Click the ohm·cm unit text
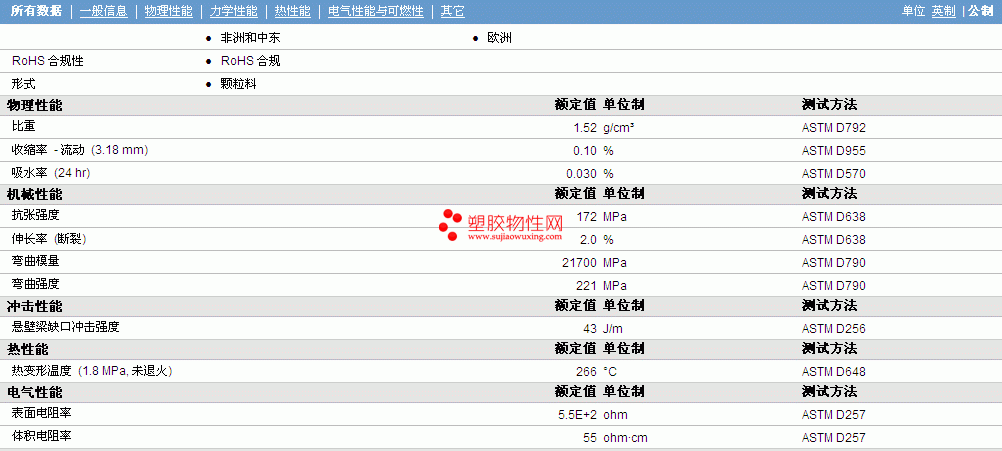 pos(626,438)
